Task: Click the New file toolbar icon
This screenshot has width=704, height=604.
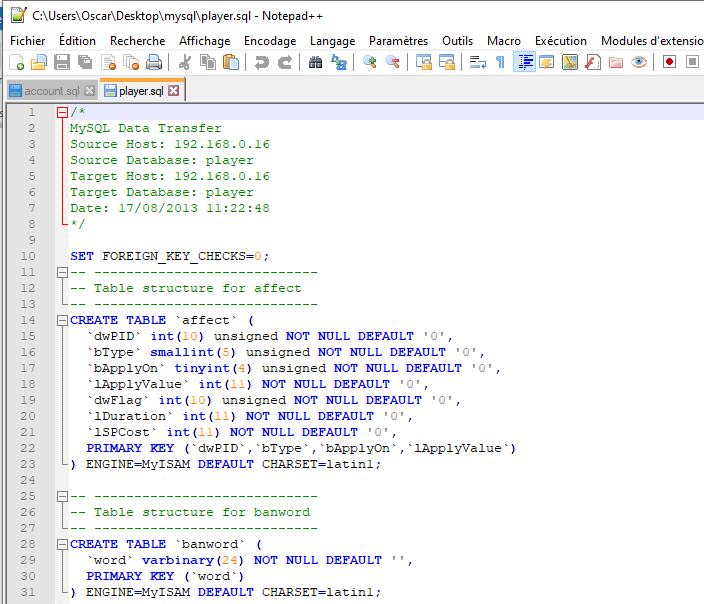Action: pyautogui.click(x=16, y=62)
